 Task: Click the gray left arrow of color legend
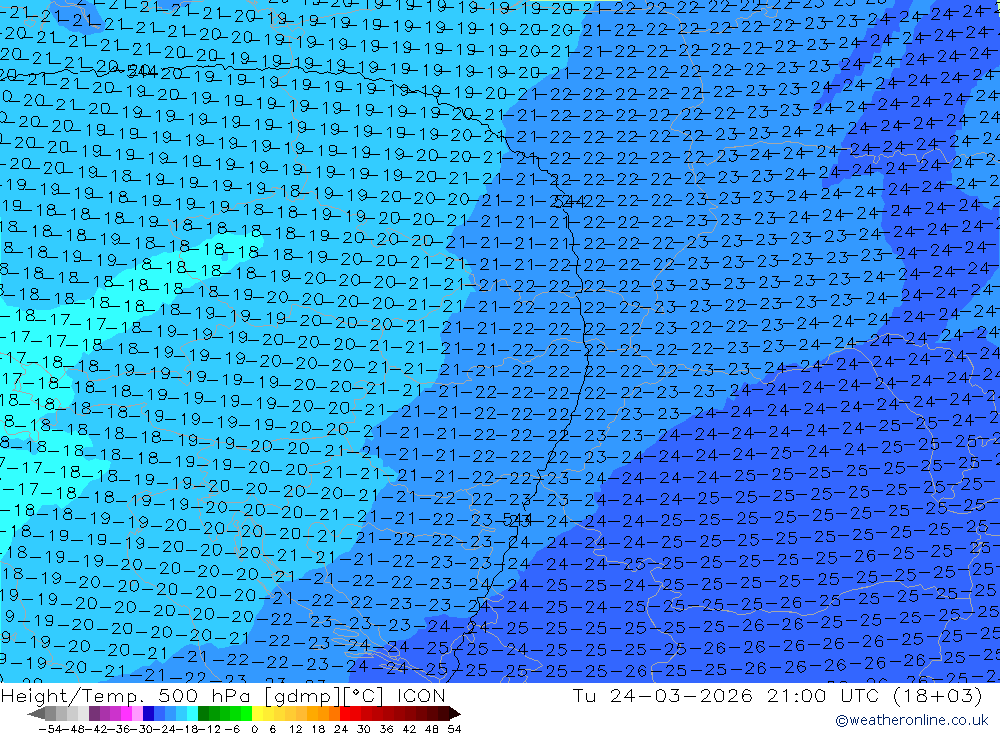pyautogui.click(x=36, y=714)
